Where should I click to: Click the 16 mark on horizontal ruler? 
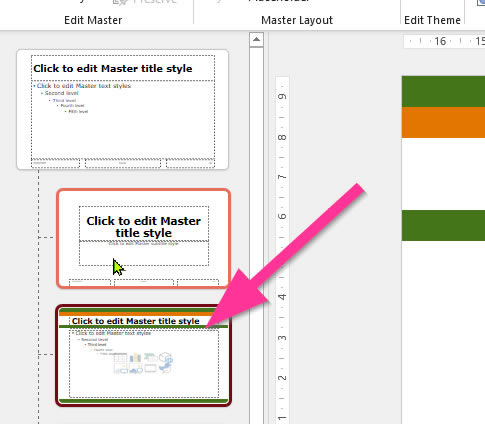click(x=440, y=41)
